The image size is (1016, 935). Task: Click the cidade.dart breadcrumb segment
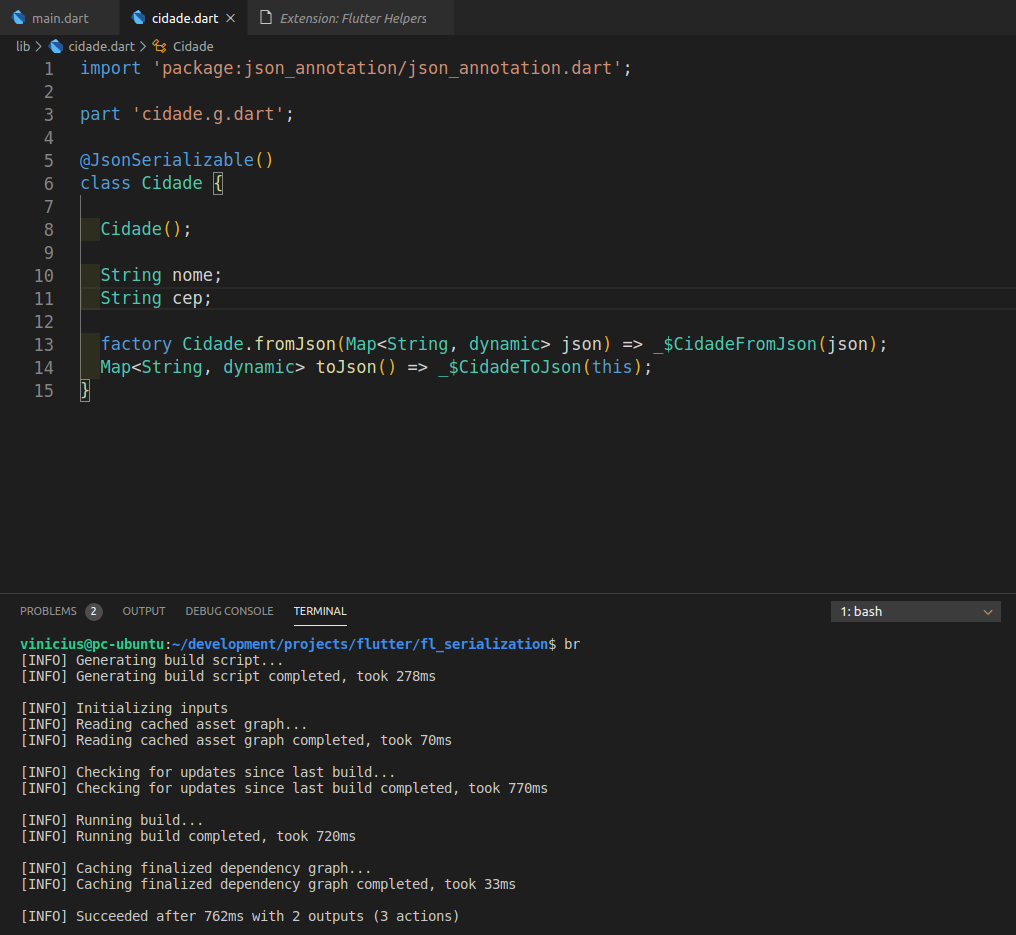coord(101,47)
